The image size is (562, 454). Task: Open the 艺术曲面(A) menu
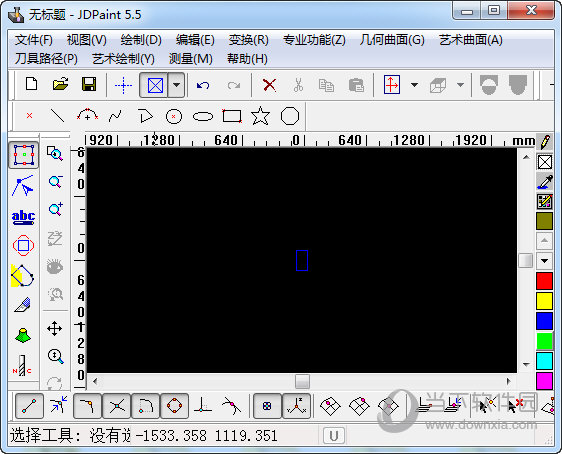click(471, 40)
